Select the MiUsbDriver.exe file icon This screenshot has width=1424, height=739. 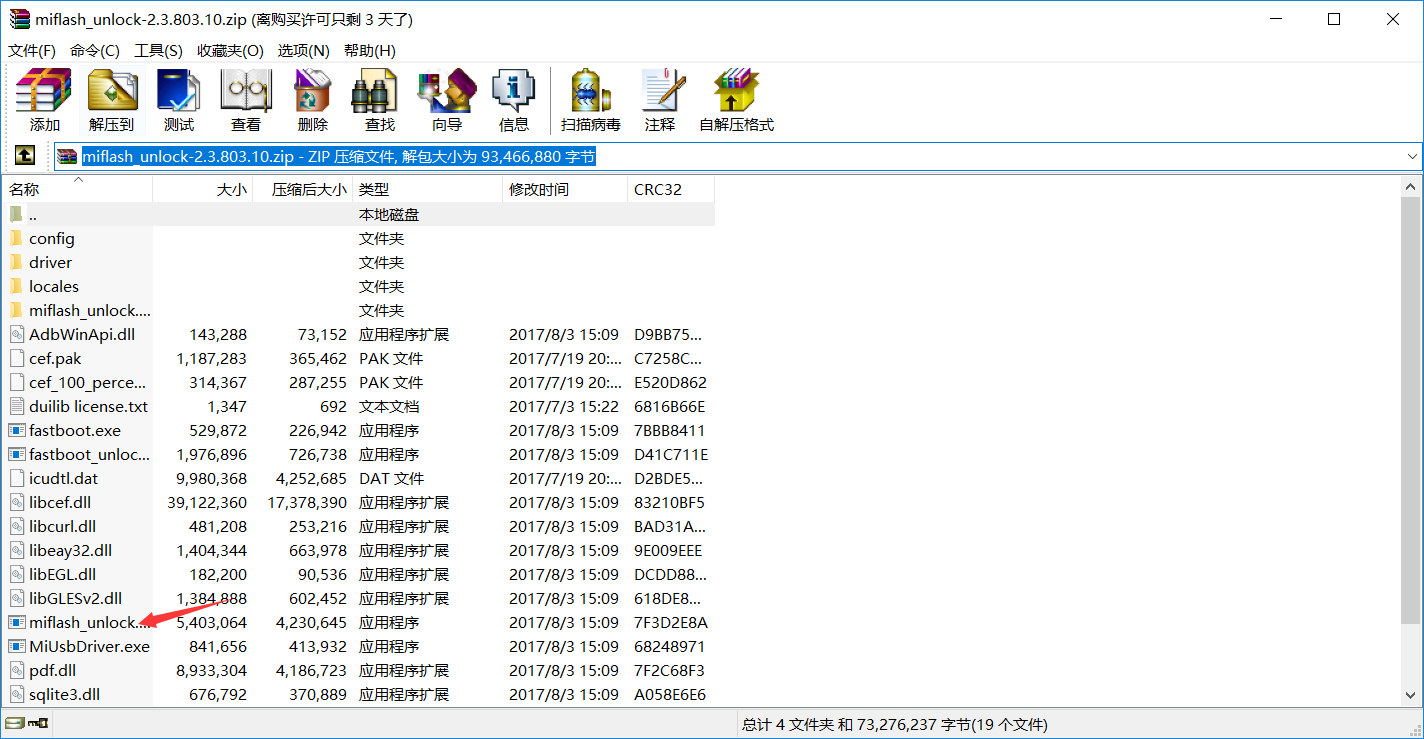[16, 646]
